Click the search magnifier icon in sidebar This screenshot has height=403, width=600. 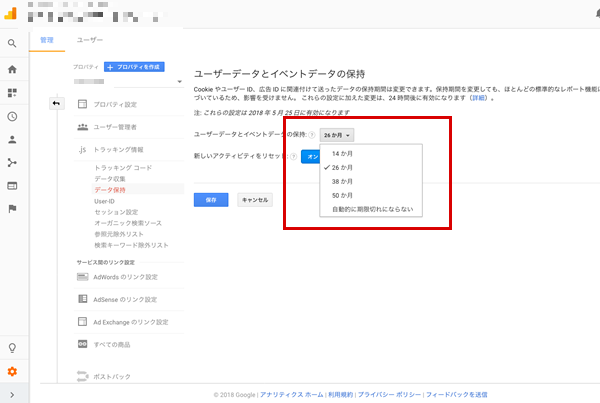(12, 44)
